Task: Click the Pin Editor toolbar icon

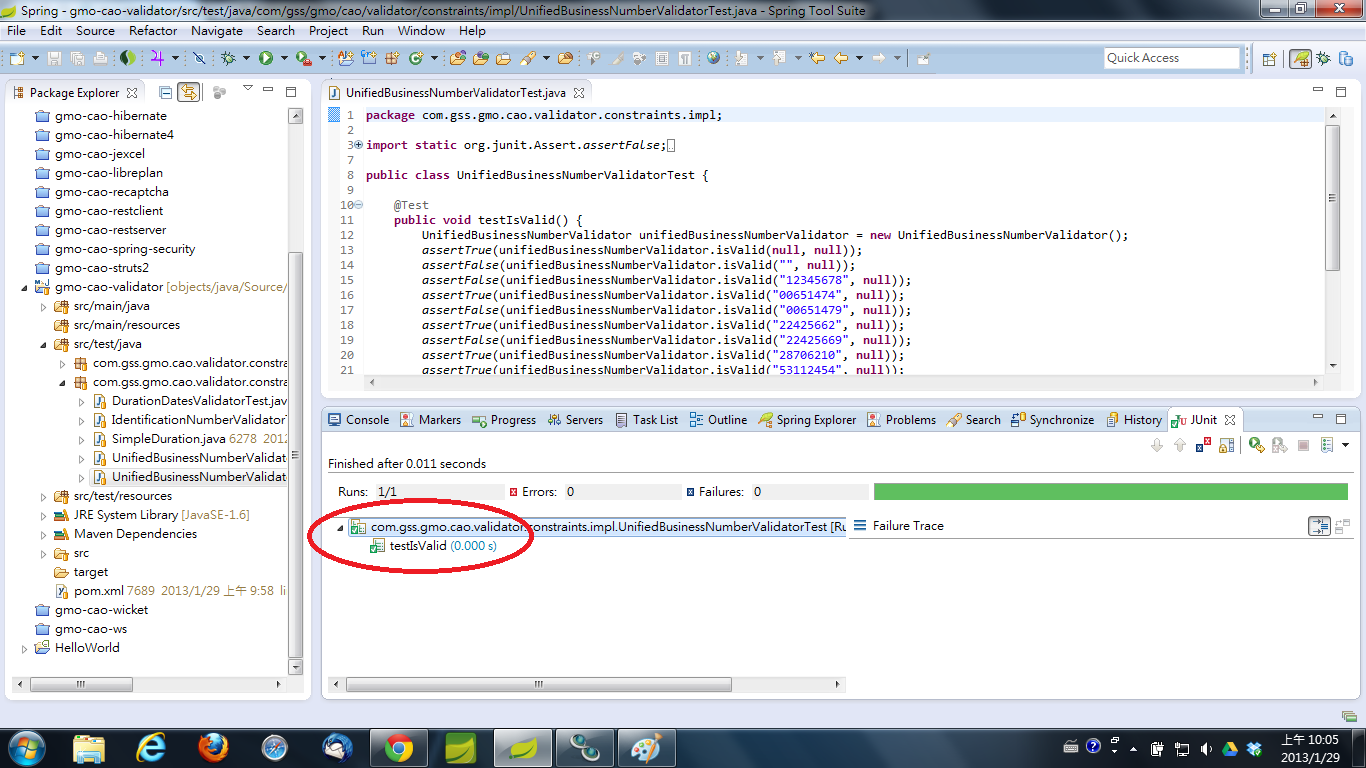Action: tap(923, 58)
